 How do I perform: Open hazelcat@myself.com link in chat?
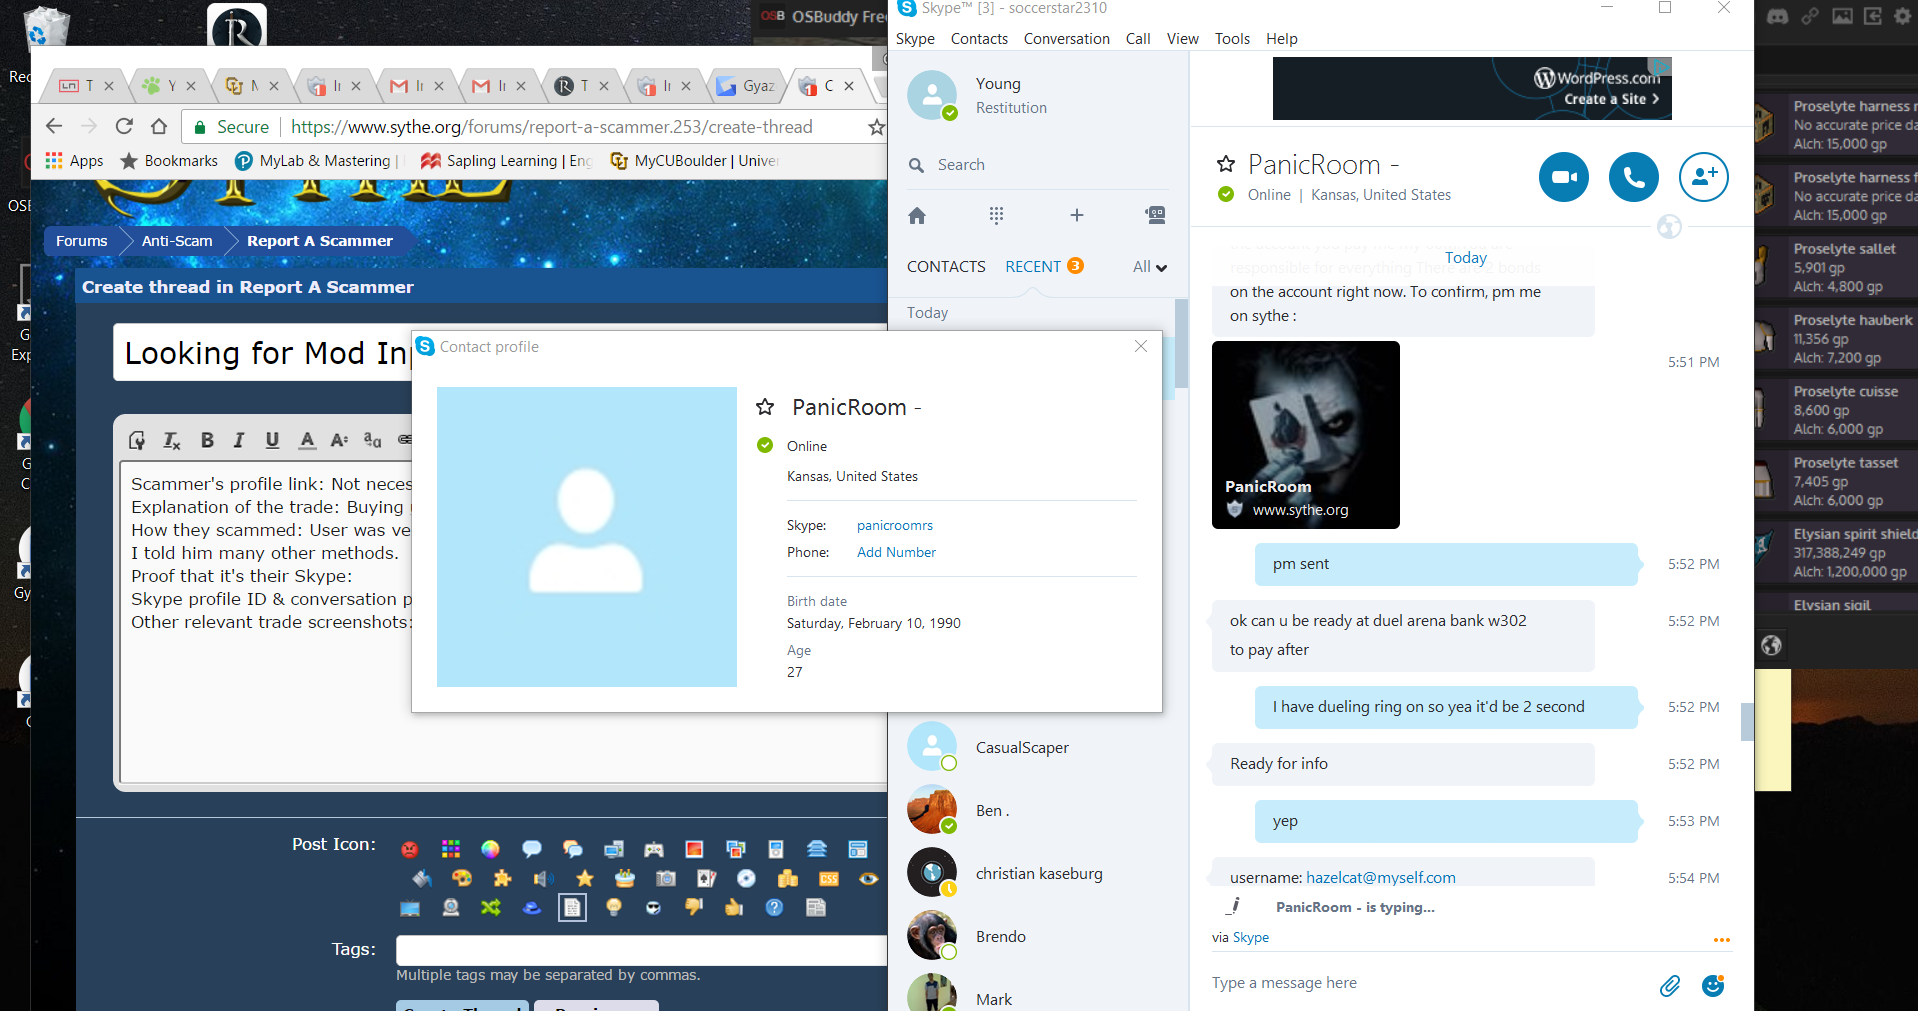tap(1380, 878)
